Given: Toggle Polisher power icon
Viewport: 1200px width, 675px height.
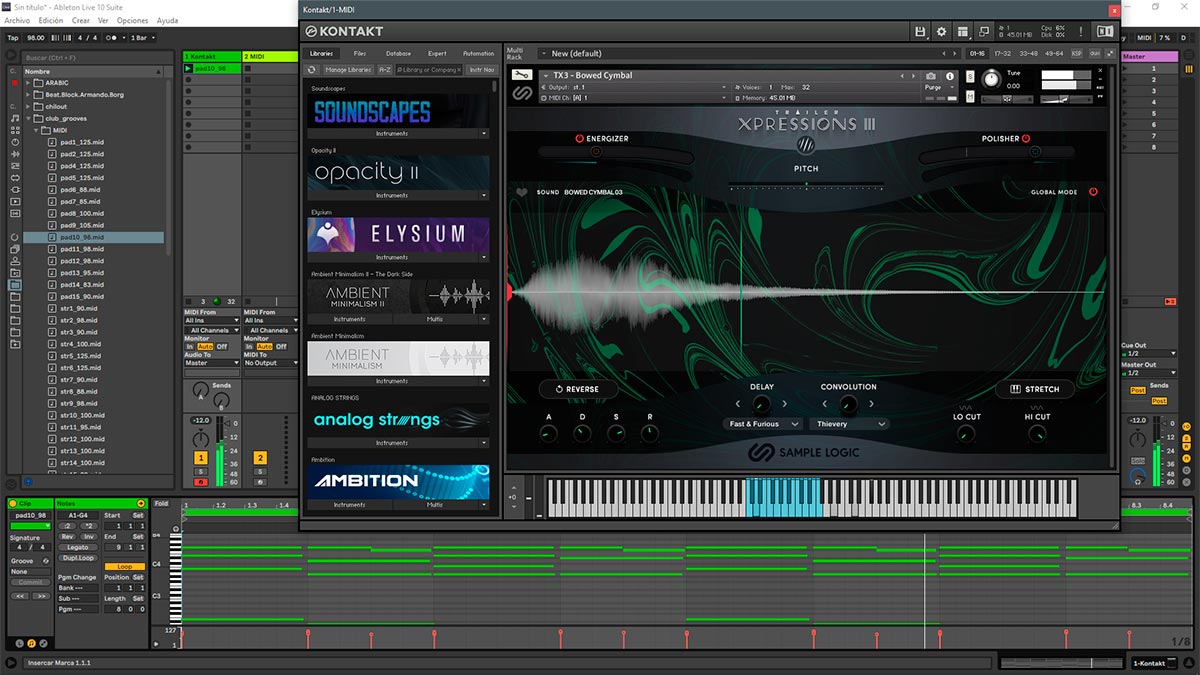Looking at the screenshot, I should pyautogui.click(x=1026, y=139).
